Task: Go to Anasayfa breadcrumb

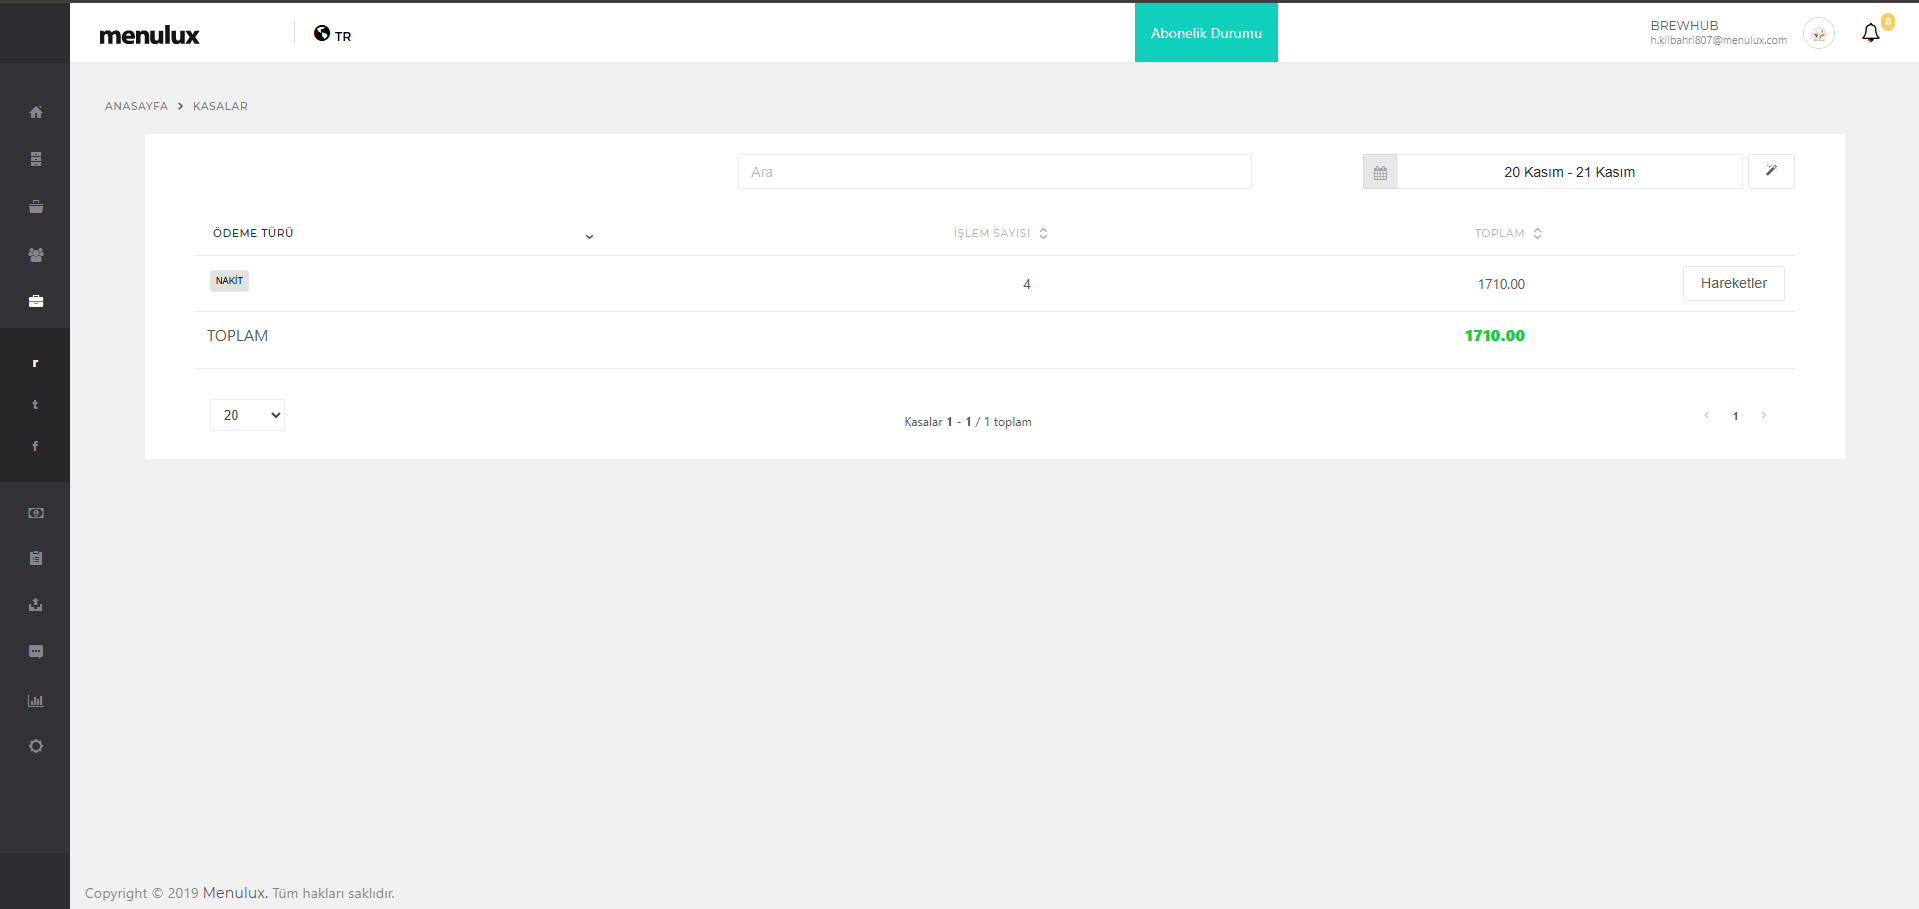Action: 136,106
